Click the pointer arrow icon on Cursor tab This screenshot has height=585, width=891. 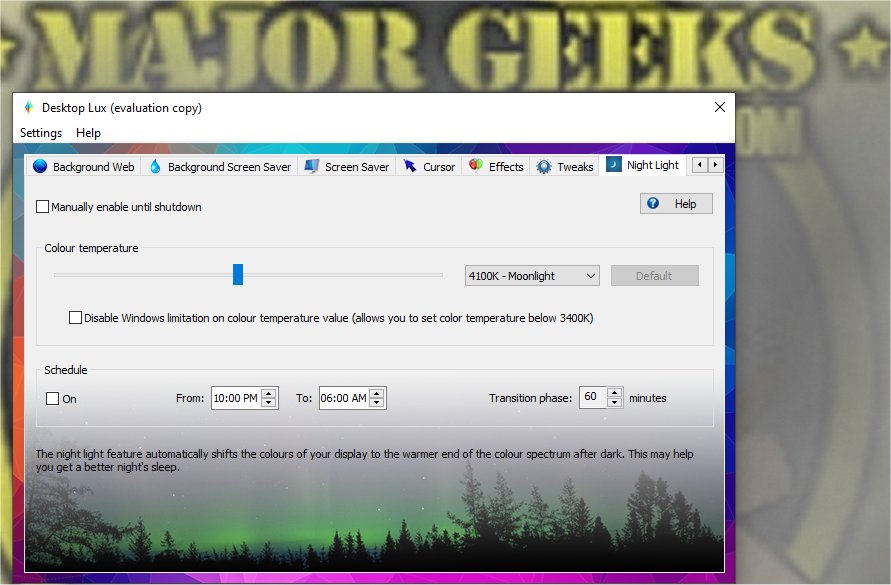410,166
